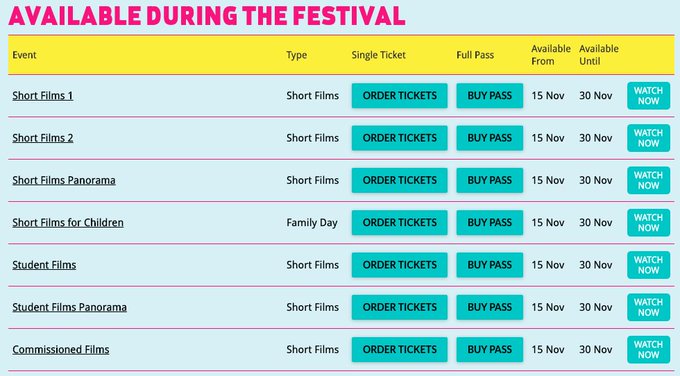680x376 pixels.
Task: Buy pass in Short Films 2 row
Action: pos(490,138)
